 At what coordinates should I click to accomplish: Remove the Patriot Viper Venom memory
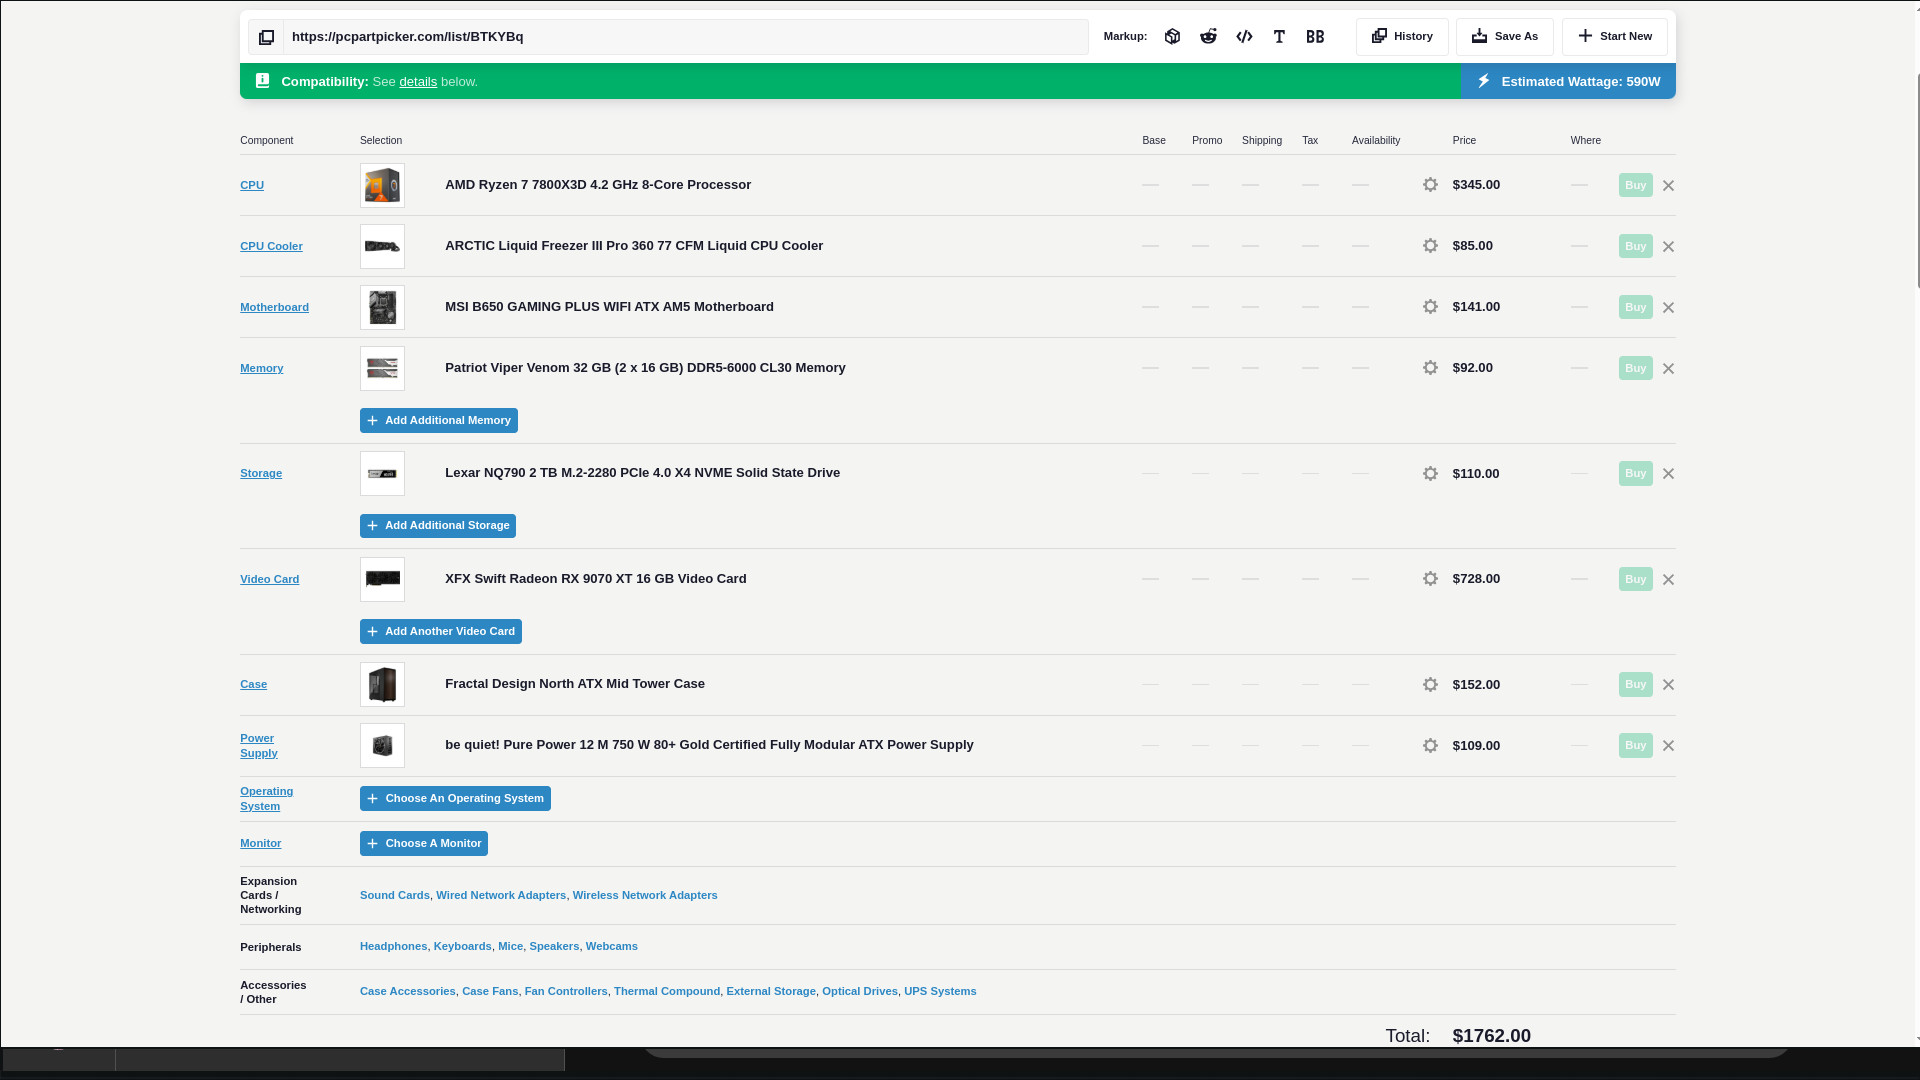pos(1668,369)
